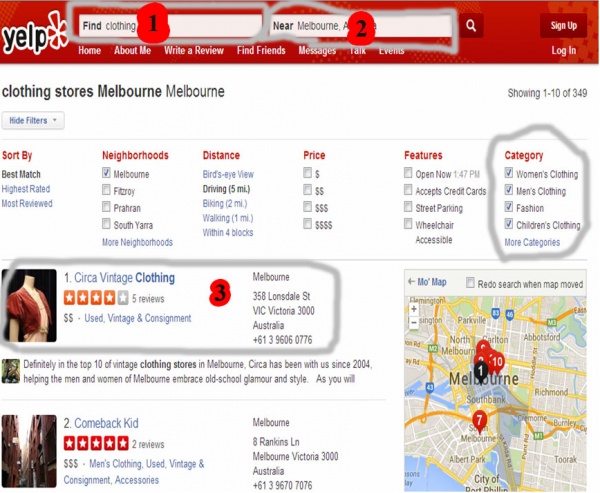This screenshot has width=600, height=493.
Task: Click the magnifier search button
Action: pos(471,26)
